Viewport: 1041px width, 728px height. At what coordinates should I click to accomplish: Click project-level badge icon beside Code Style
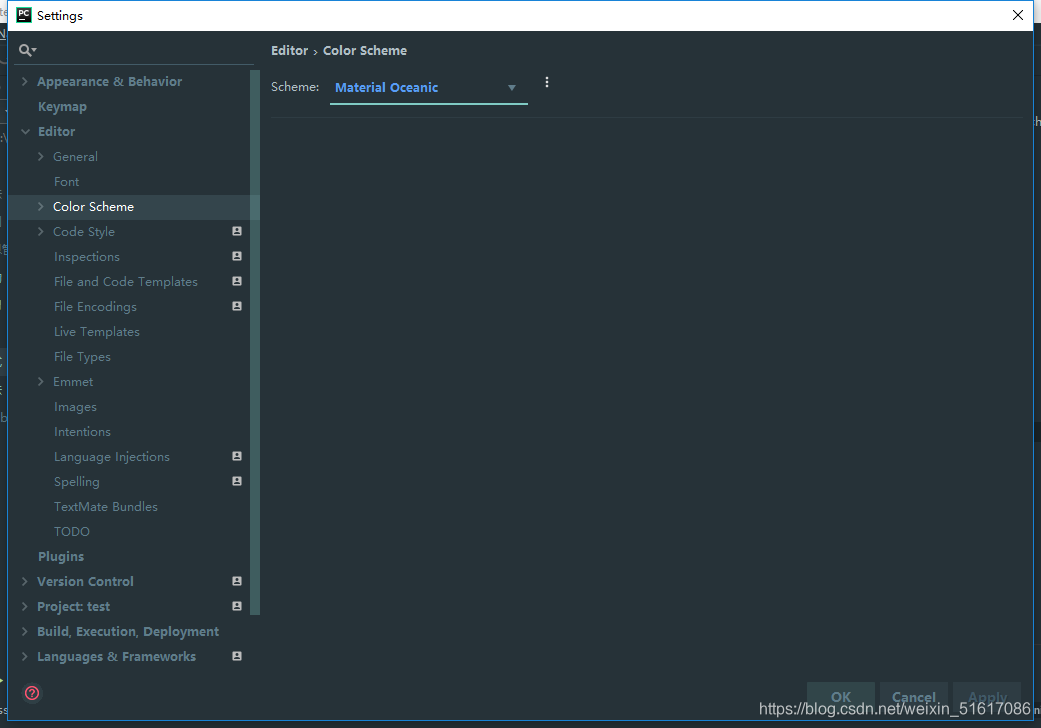(237, 231)
